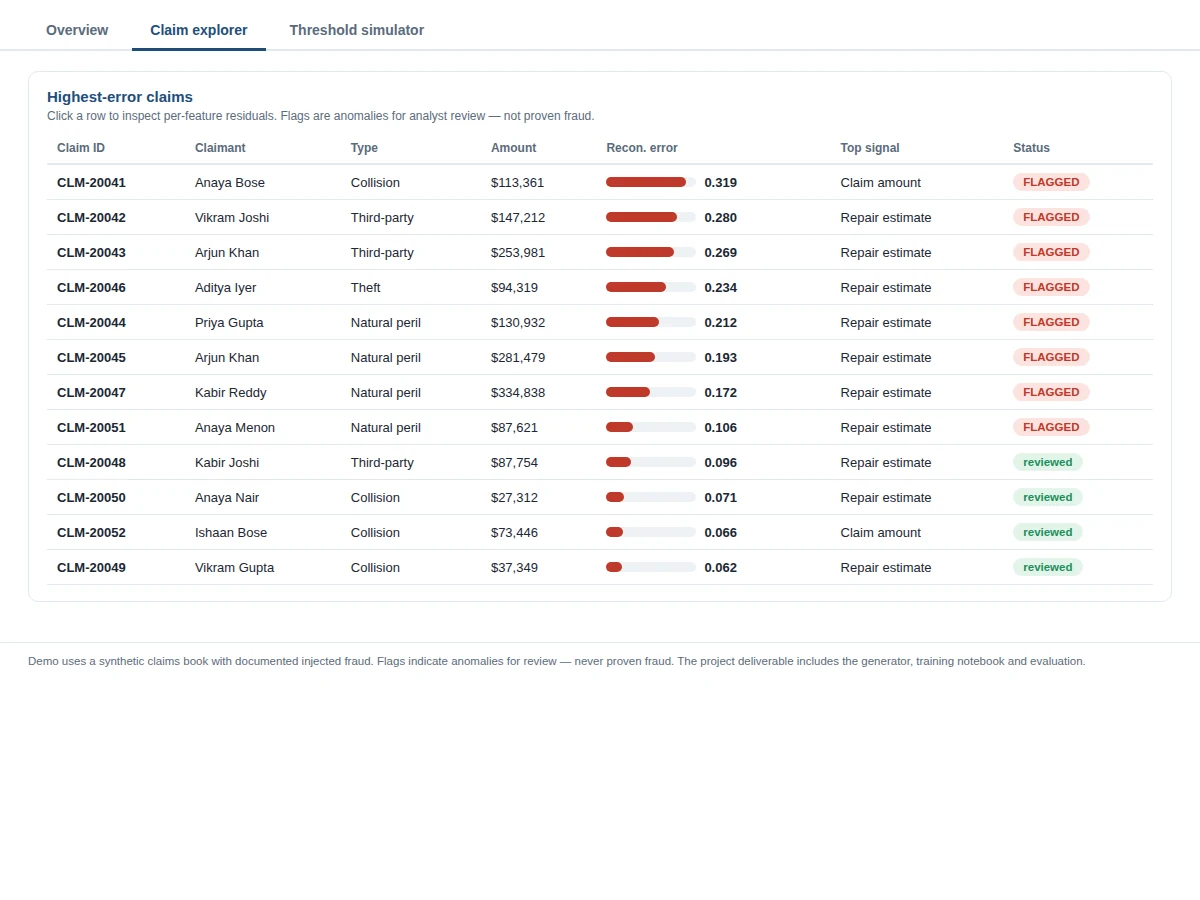
Task: Click the error bar for 0.172
Action: [x=651, y=392]
